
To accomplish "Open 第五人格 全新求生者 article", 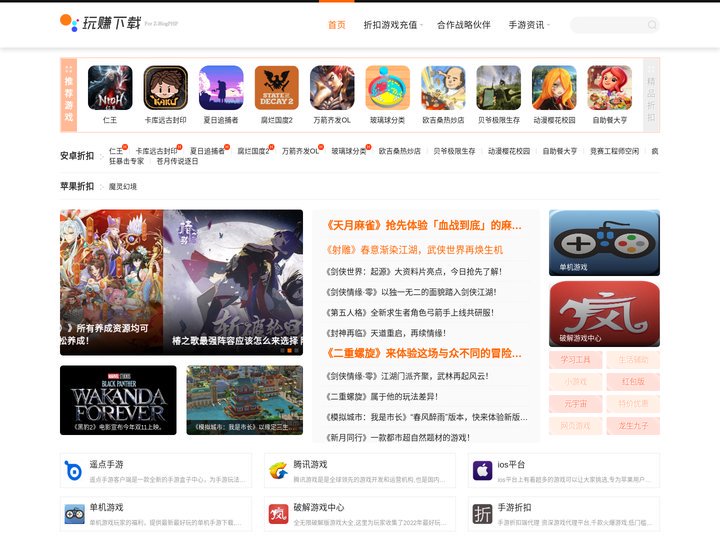I will pos(410,313).
